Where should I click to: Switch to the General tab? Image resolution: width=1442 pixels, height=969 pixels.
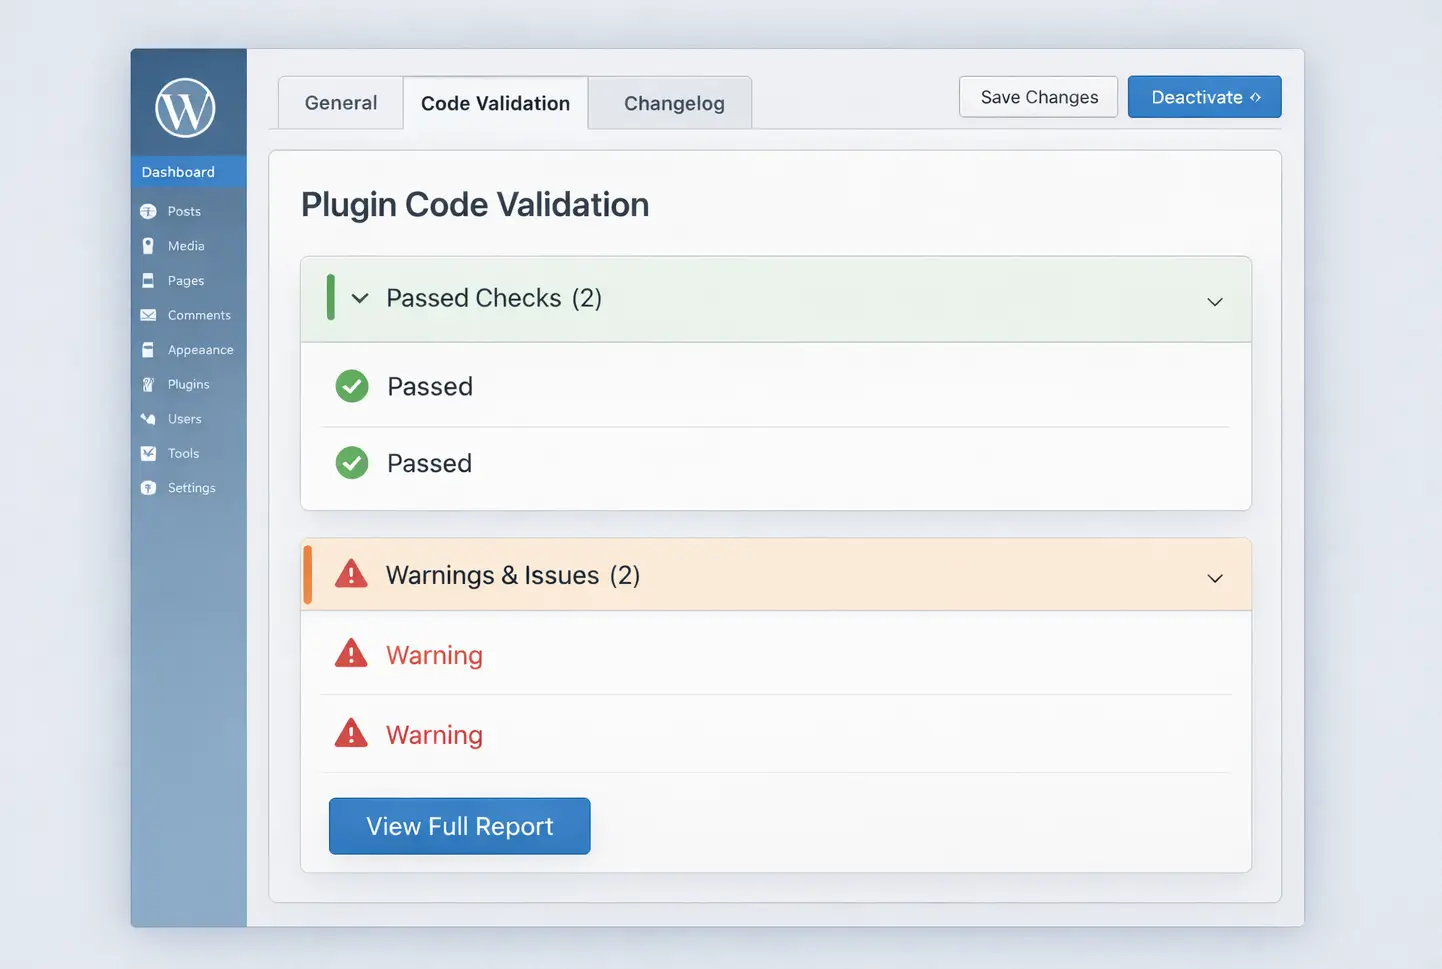[340, 102]
